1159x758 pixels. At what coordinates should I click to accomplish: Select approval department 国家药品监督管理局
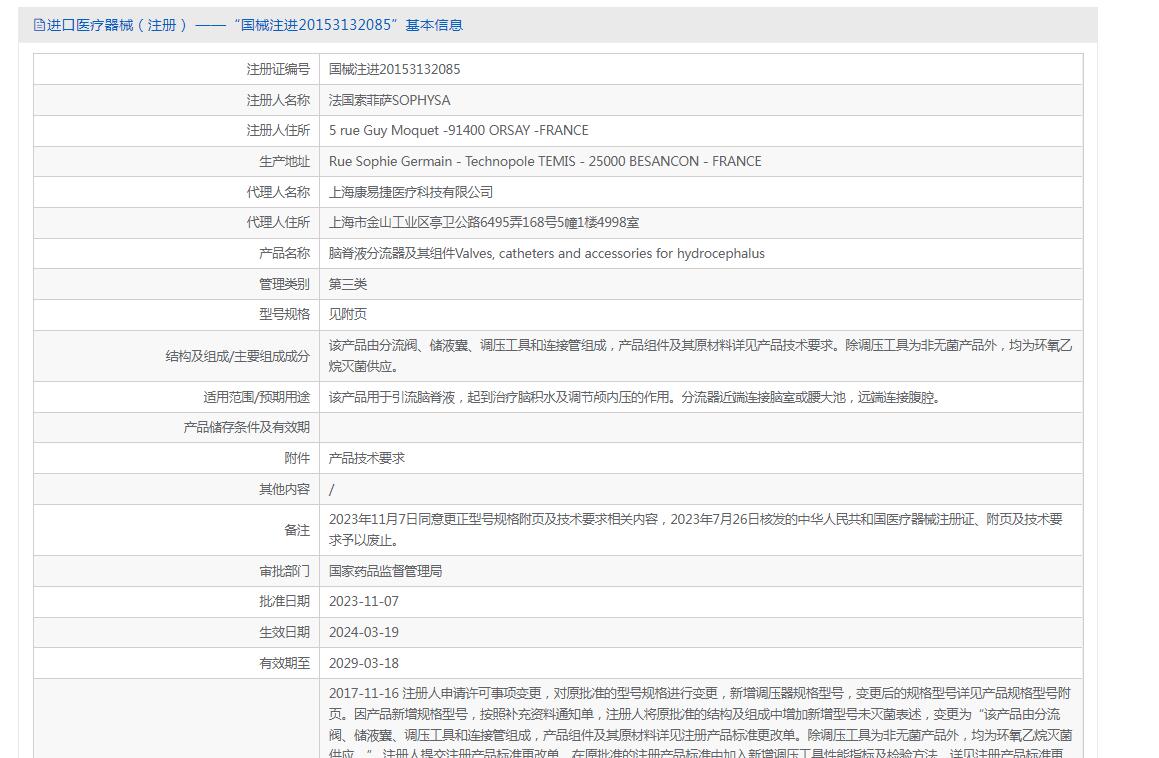pyautogui.click(x=385, y=572)
